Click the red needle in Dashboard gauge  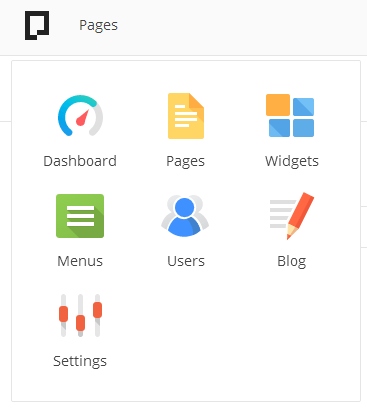tap(83, 118)
